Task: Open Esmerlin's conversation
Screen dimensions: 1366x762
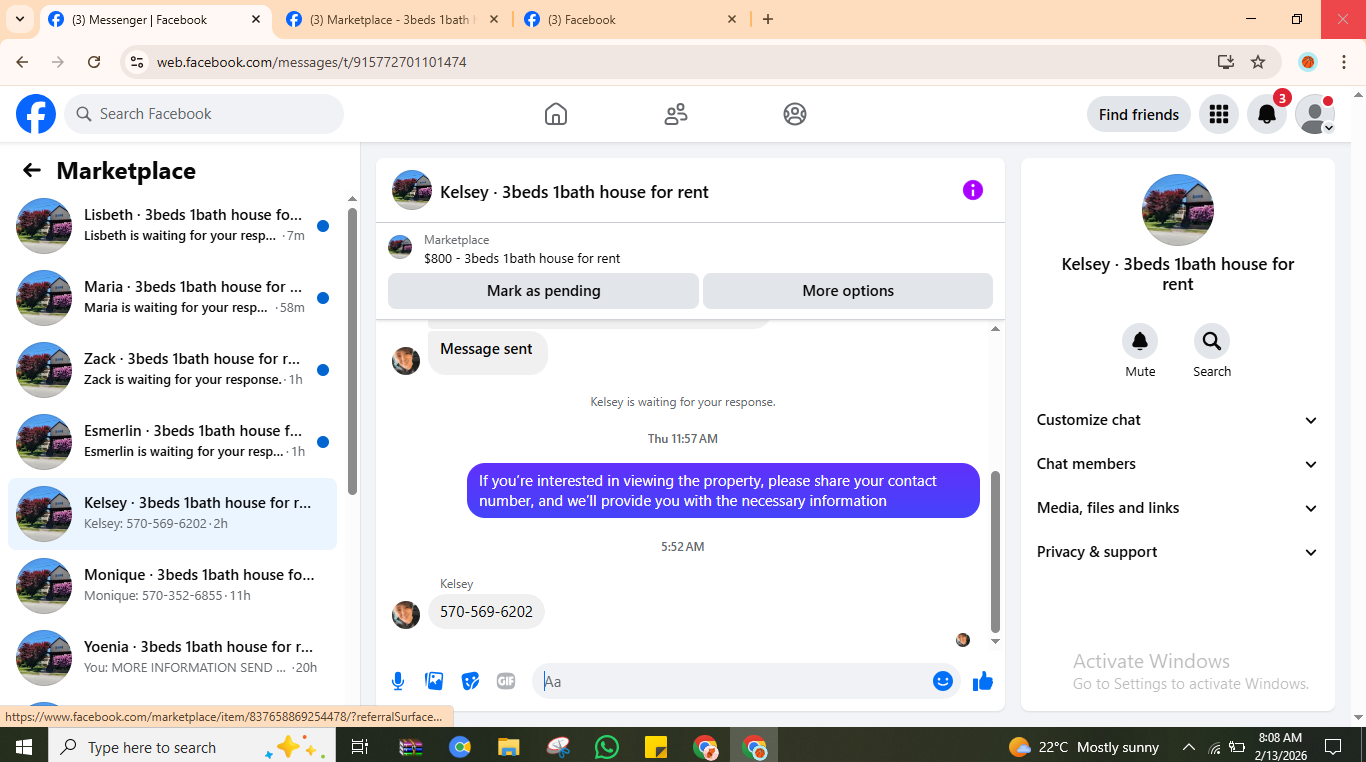Action: [172, 442]
